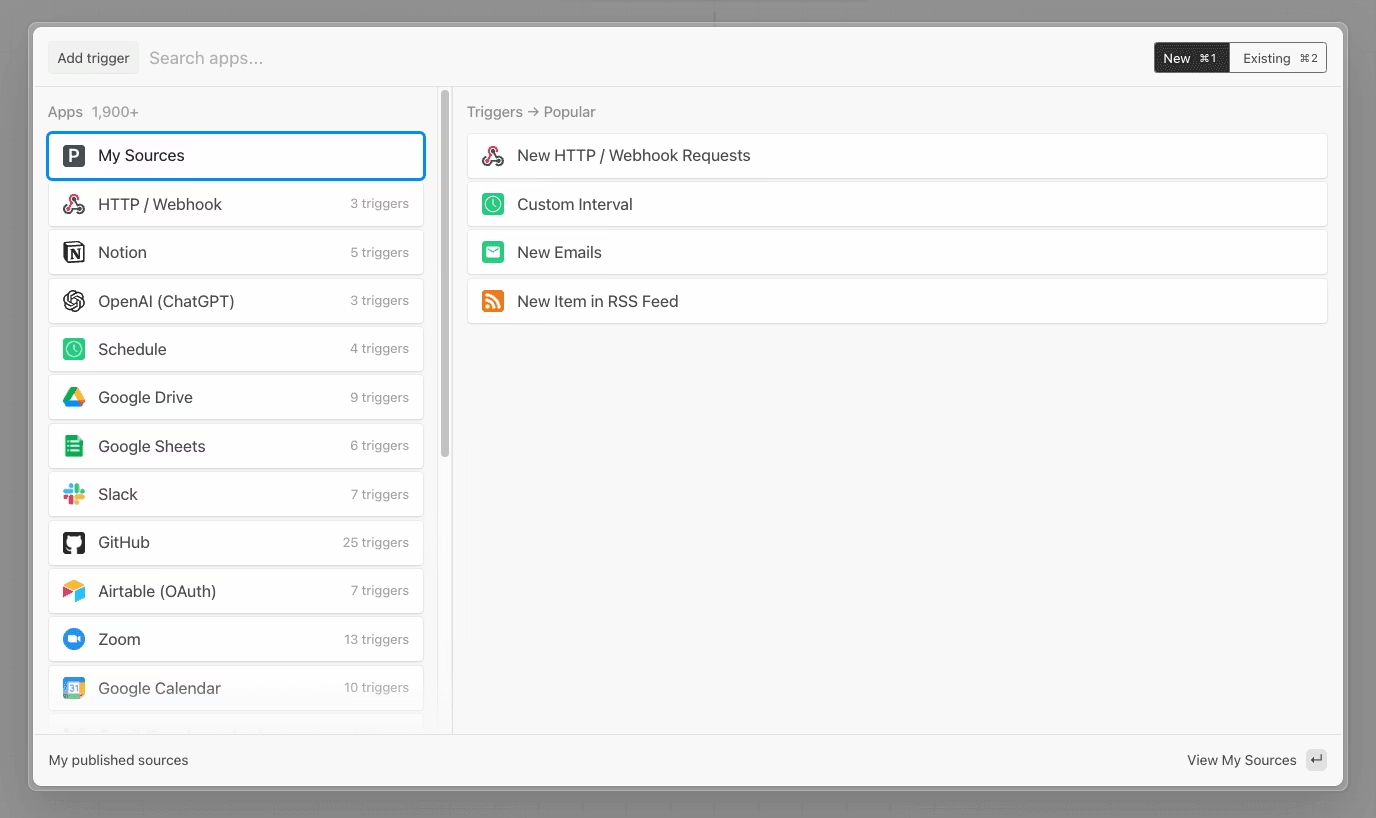The image size is (1376, 818).
Task: Select the OpenAI (ChatGPT) app label
Action: (166, 301)
